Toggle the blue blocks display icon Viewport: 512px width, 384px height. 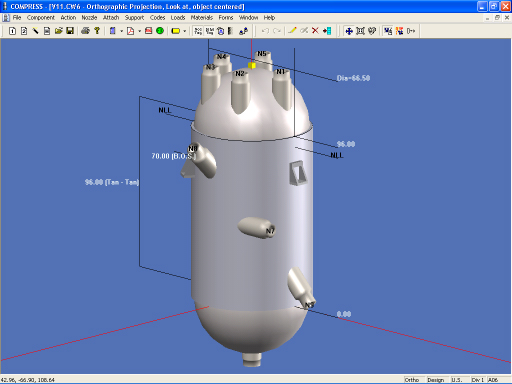pos(388,31)
